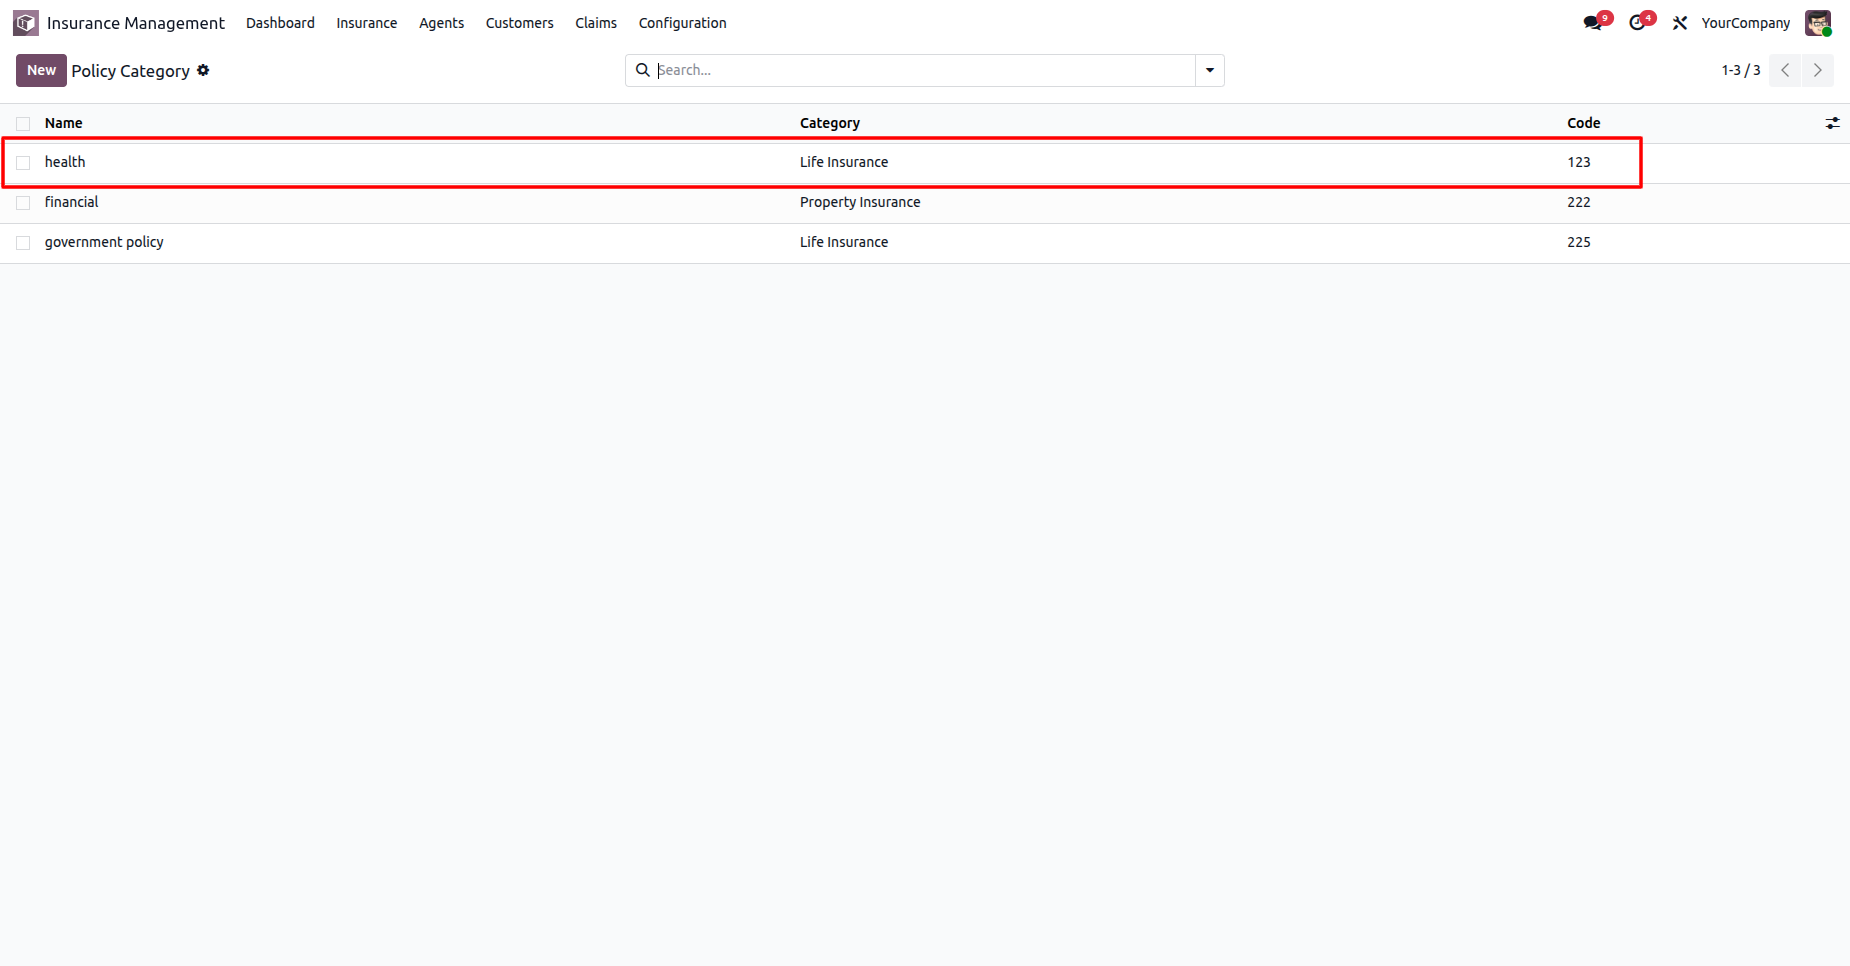This screenshot has height=966, width=1850.
Task: Click code 123 cell
Action: (x=1579, y=162)
